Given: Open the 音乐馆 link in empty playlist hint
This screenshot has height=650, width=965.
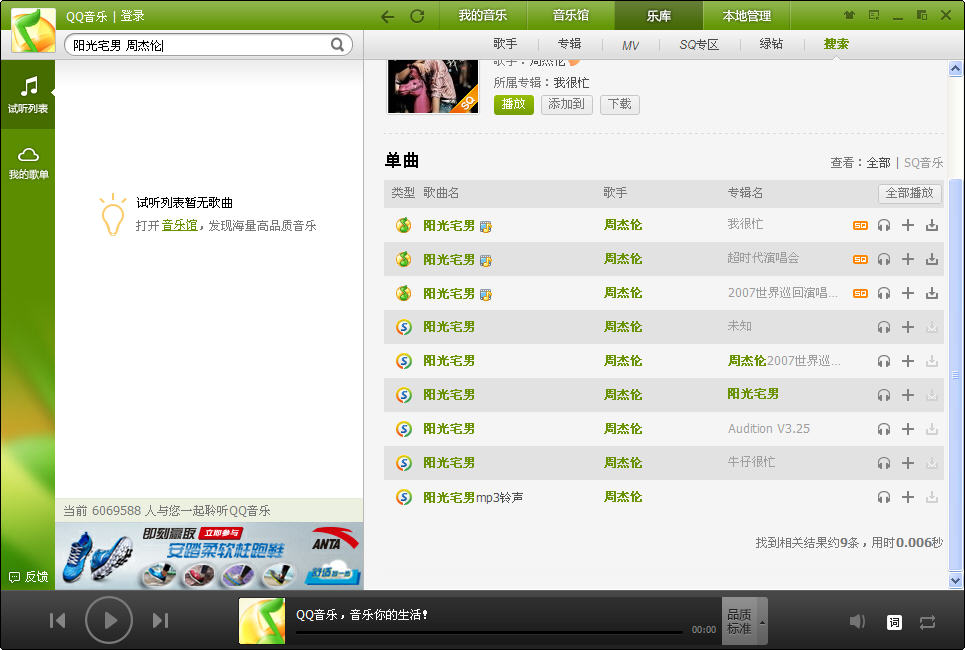Looking at the screenshot, I should click(179, 226).
